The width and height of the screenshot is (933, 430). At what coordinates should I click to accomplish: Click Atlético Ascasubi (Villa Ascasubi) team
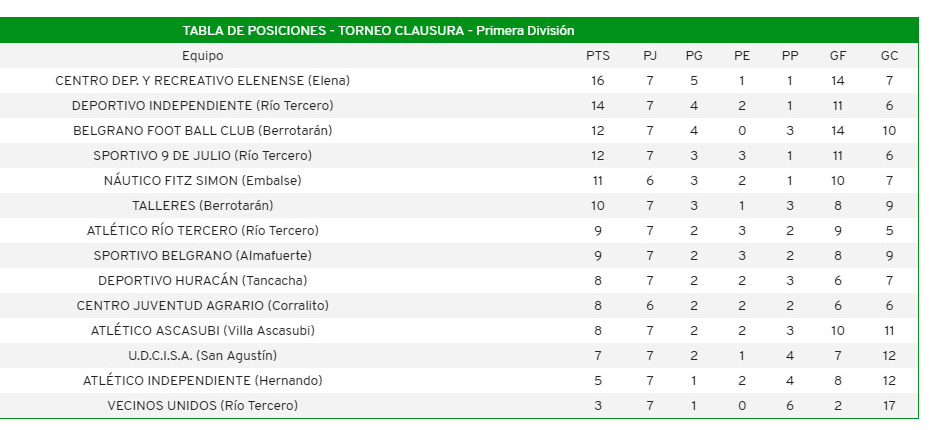tap(202, 331)
